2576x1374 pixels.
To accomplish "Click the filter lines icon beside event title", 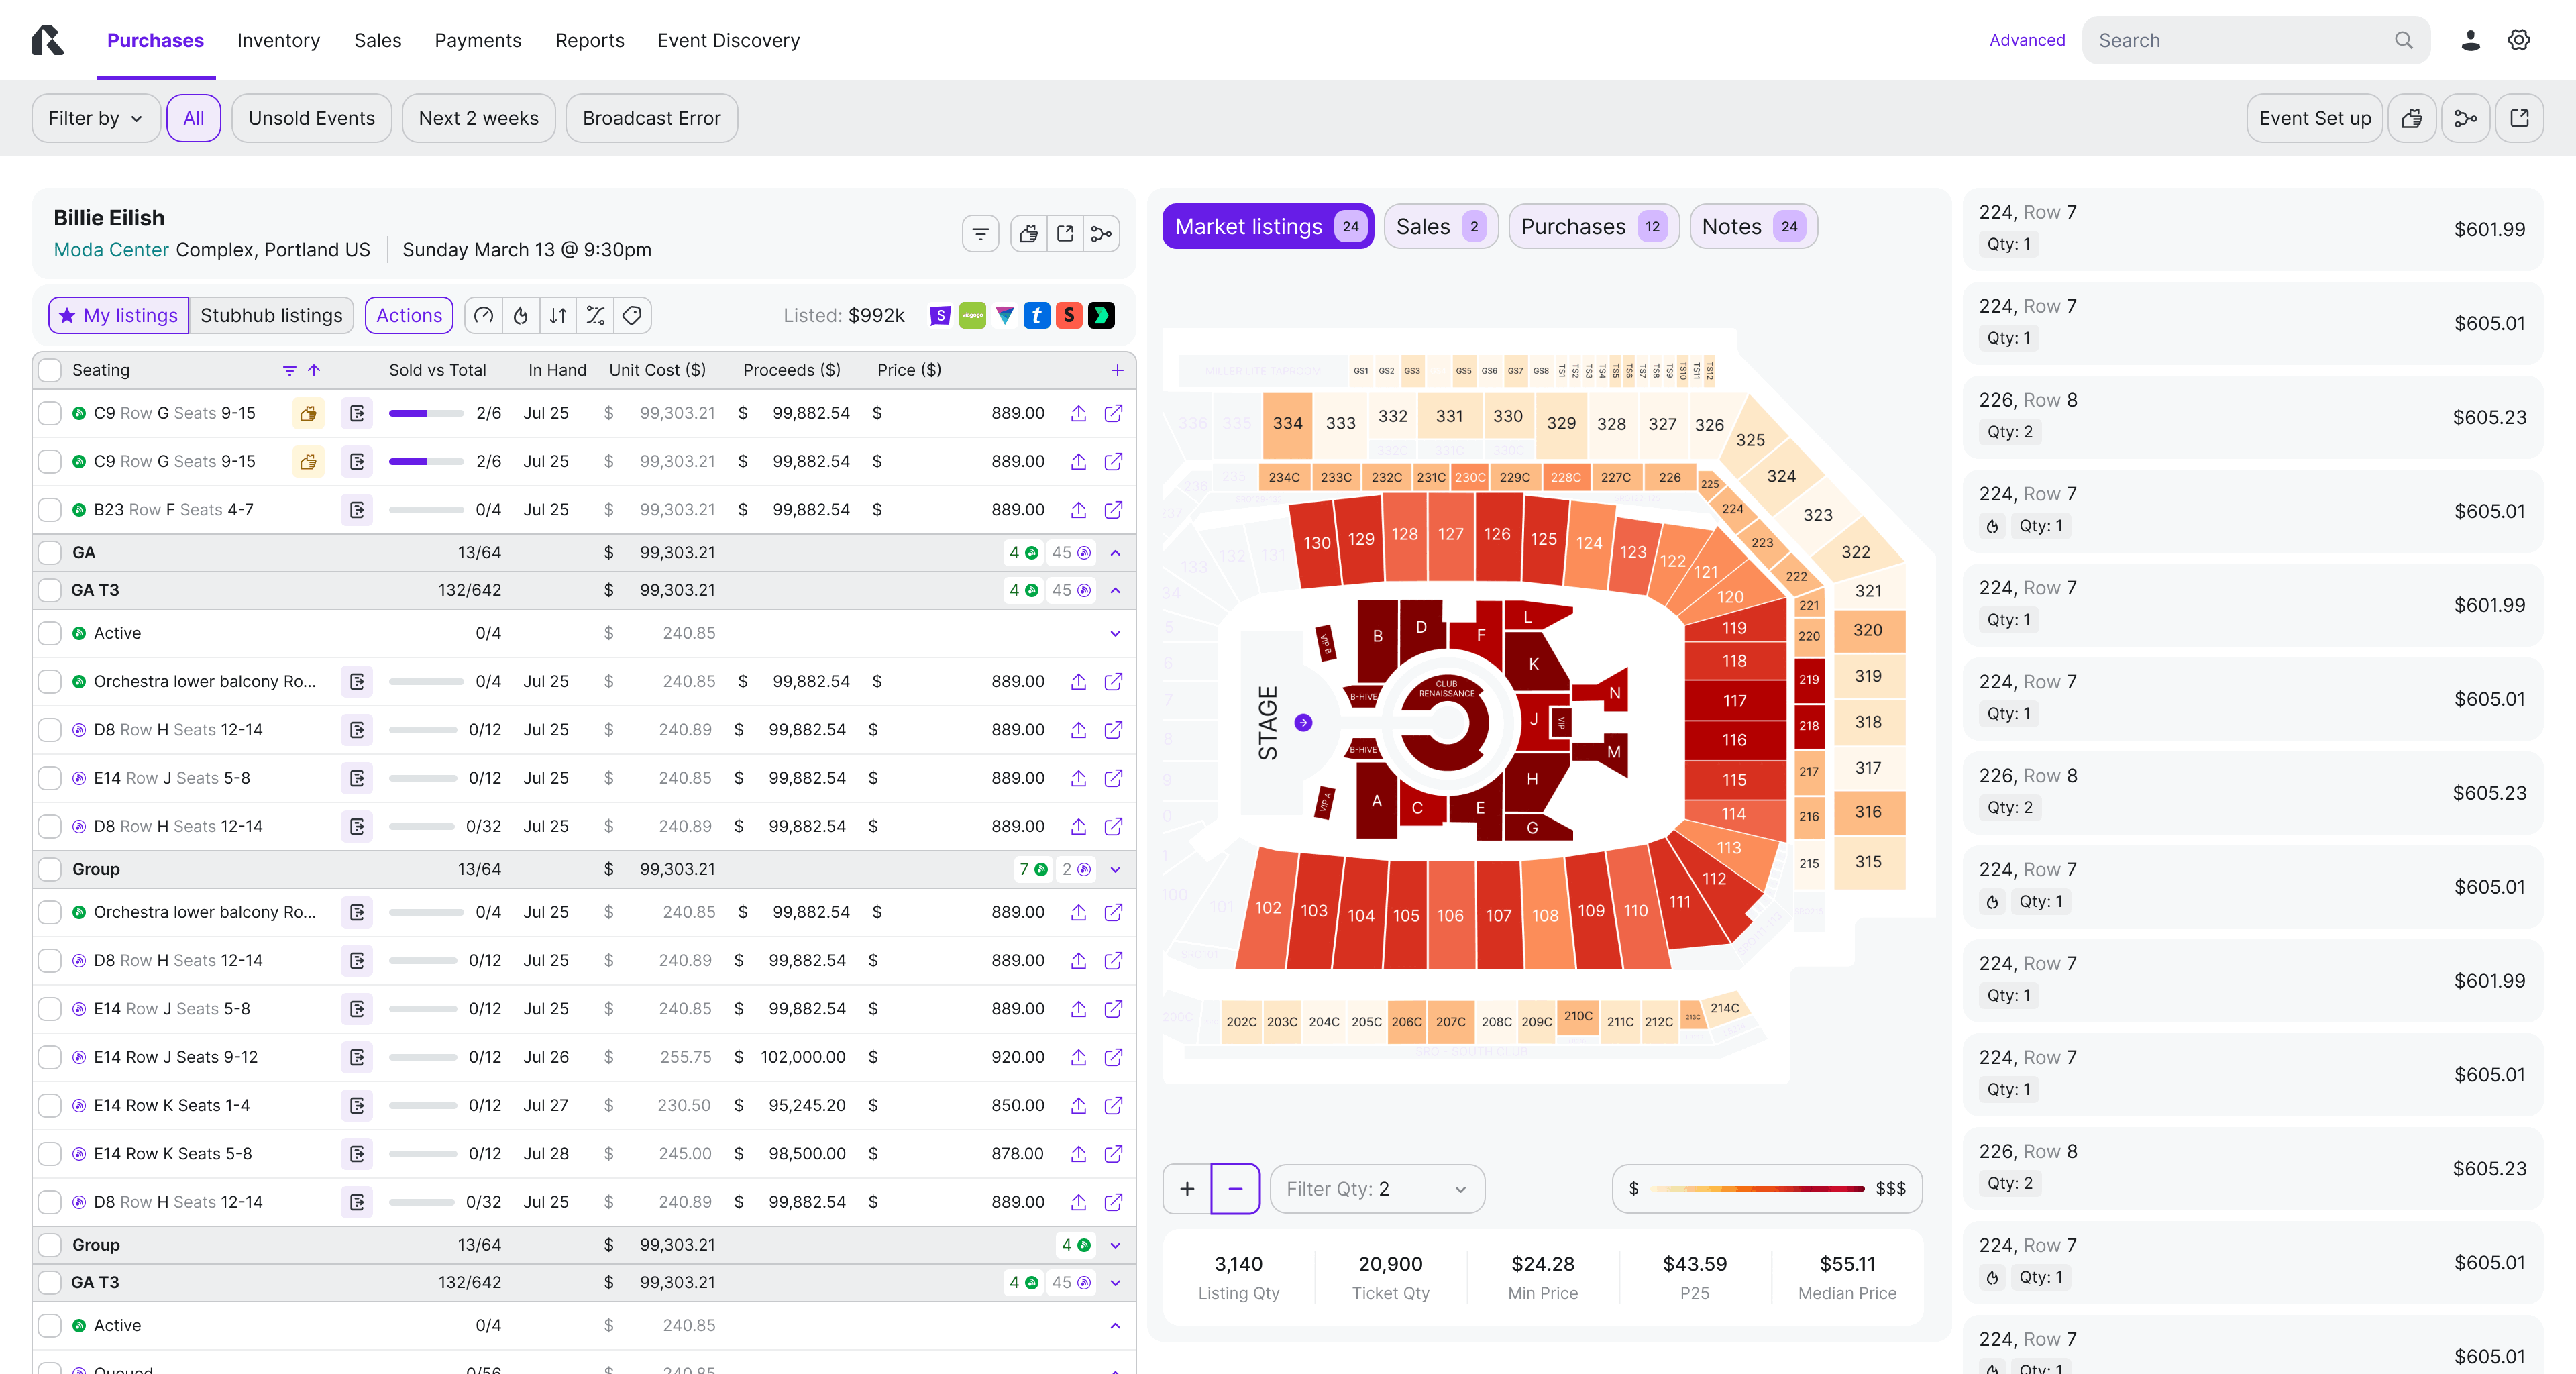I will pos(980,234).
